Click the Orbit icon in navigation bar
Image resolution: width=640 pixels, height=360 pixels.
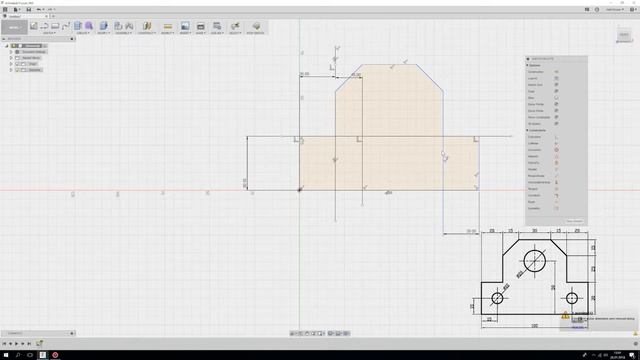(293, 333)
